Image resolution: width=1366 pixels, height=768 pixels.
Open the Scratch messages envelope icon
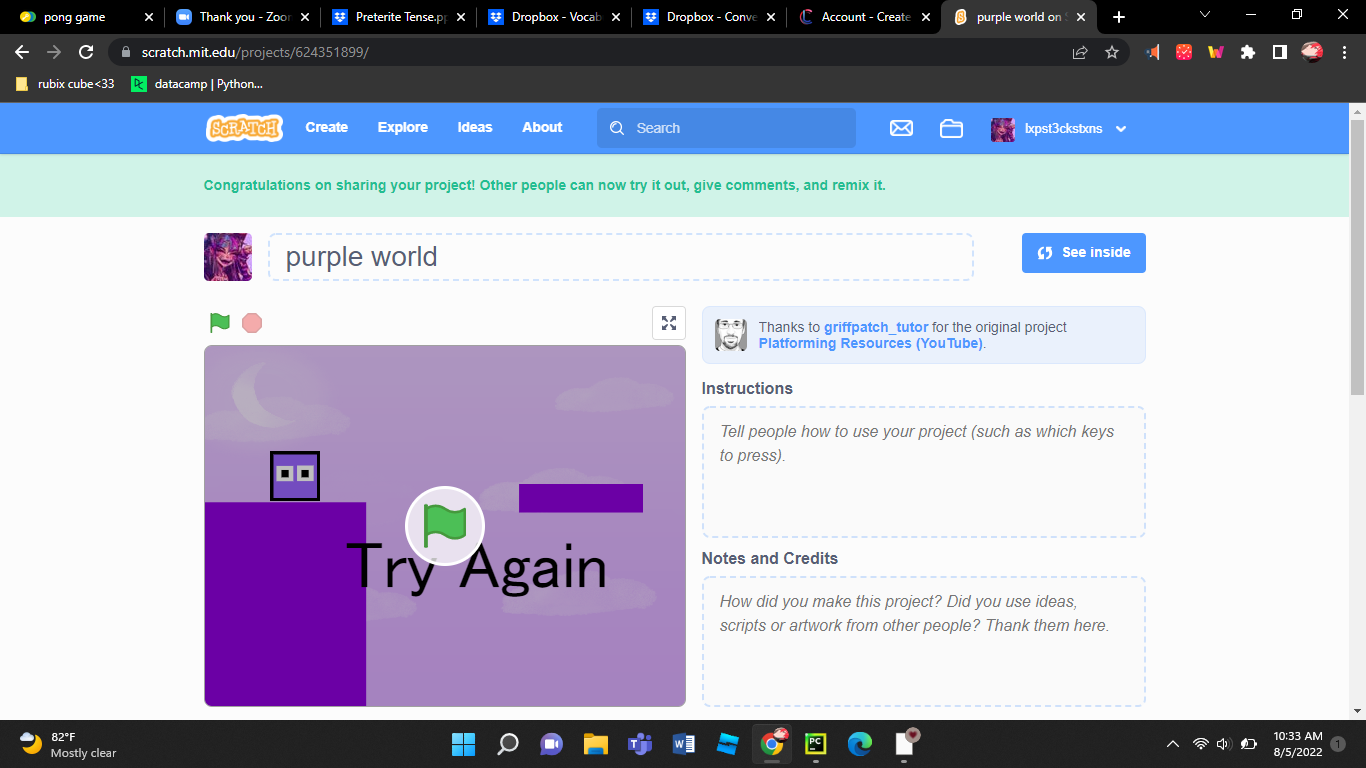[901, 128]
